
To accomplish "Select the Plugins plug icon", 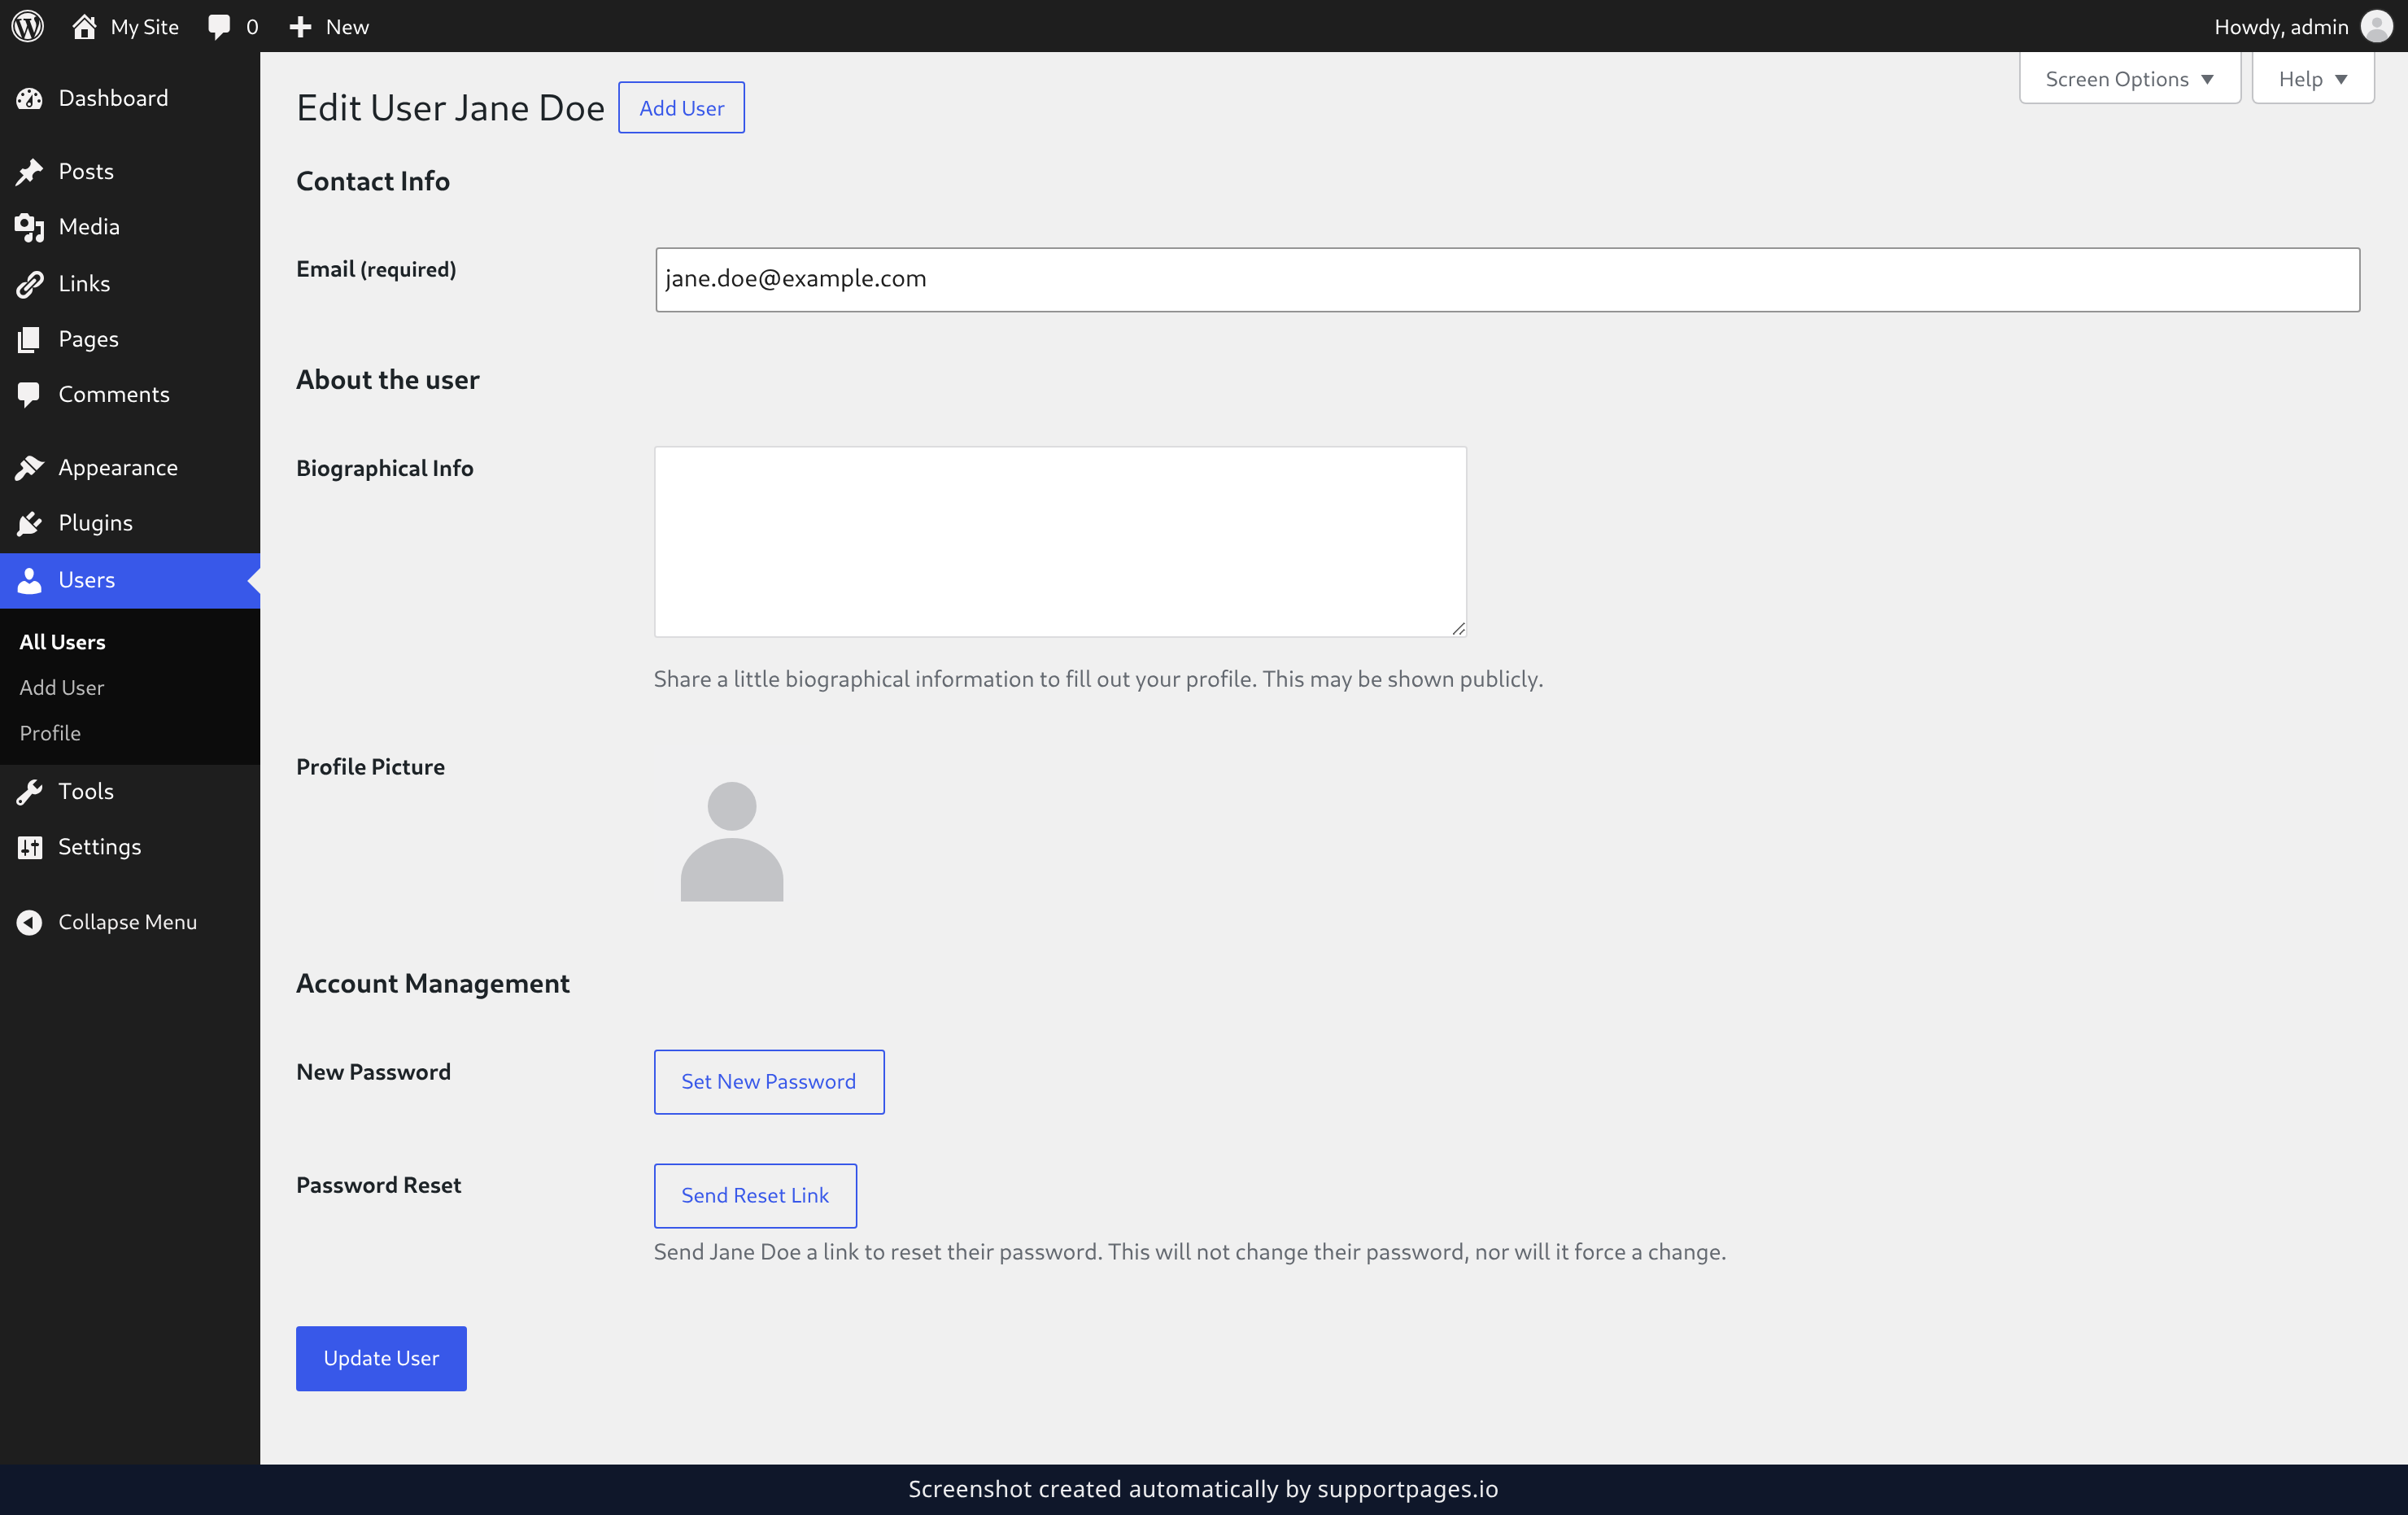I will coord(29,523).
